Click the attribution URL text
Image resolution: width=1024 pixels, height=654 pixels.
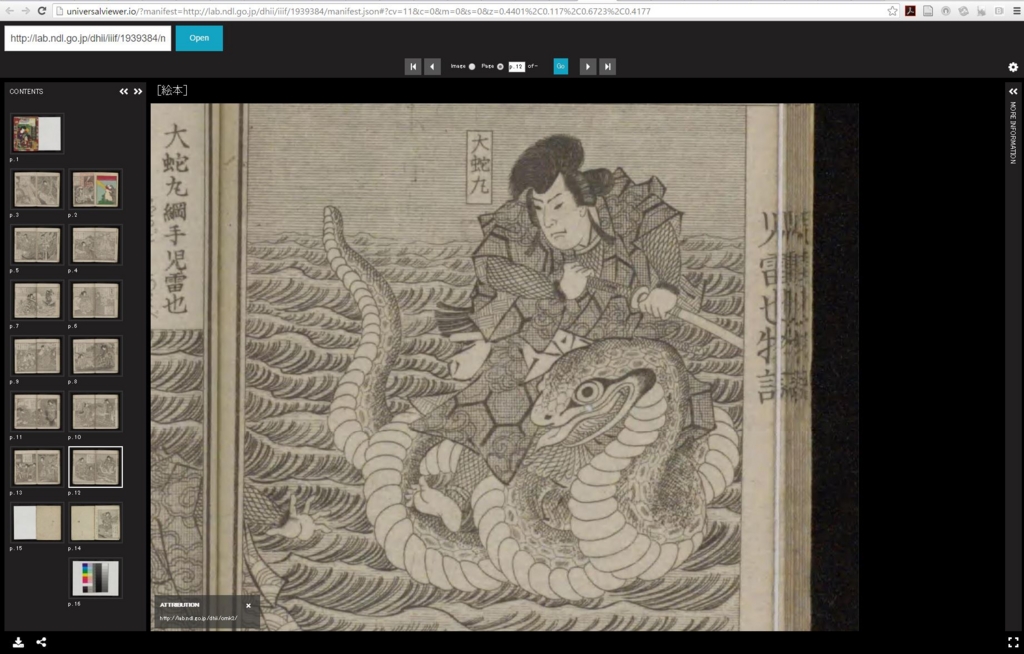199,618
